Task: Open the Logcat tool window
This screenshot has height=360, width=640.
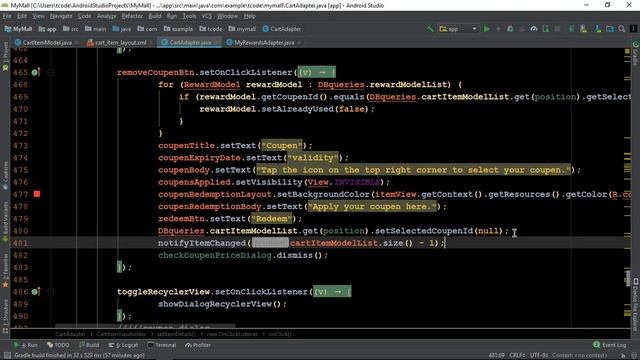Action: coord(123,345)
